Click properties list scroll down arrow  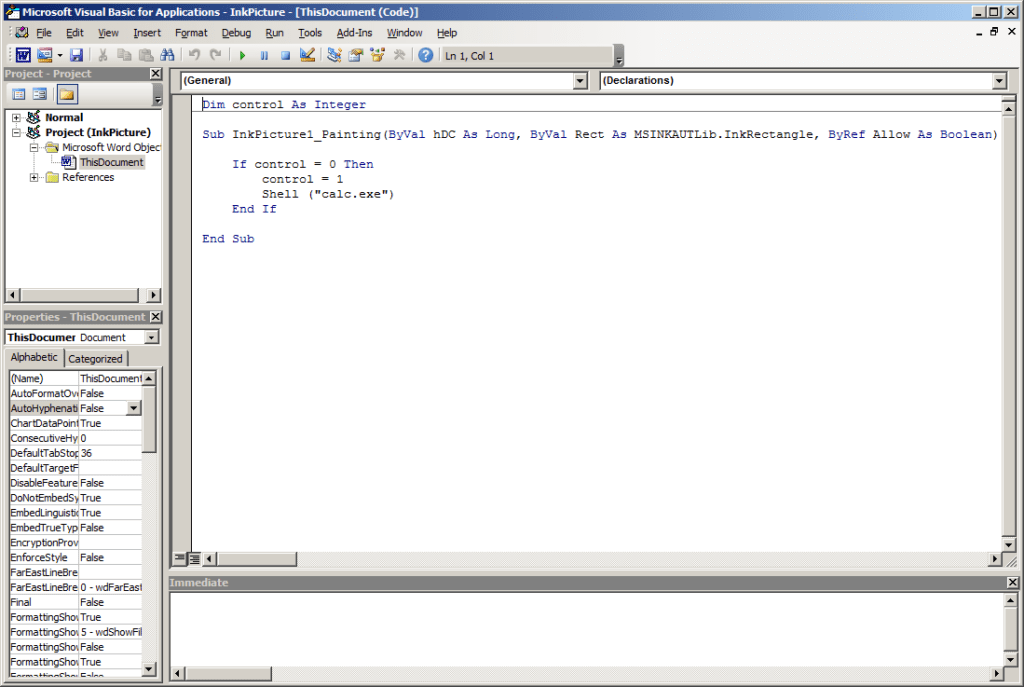click(x=149, y=669)
